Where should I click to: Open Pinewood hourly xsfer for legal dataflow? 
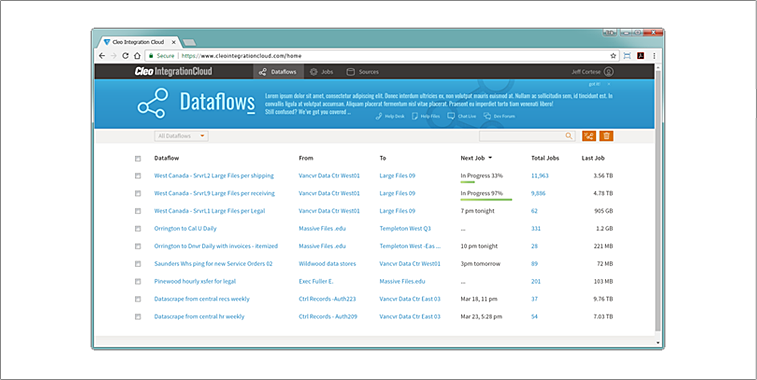click(195, 281)
